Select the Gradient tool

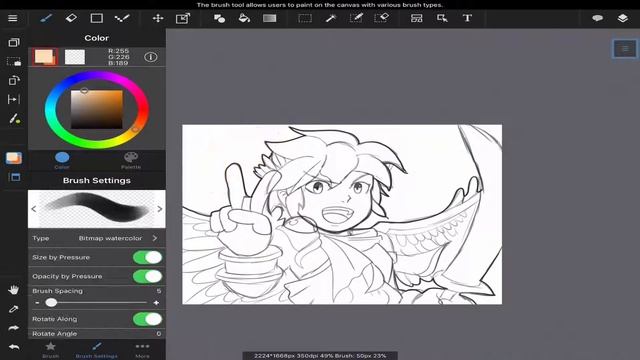(x=269, y=18)
